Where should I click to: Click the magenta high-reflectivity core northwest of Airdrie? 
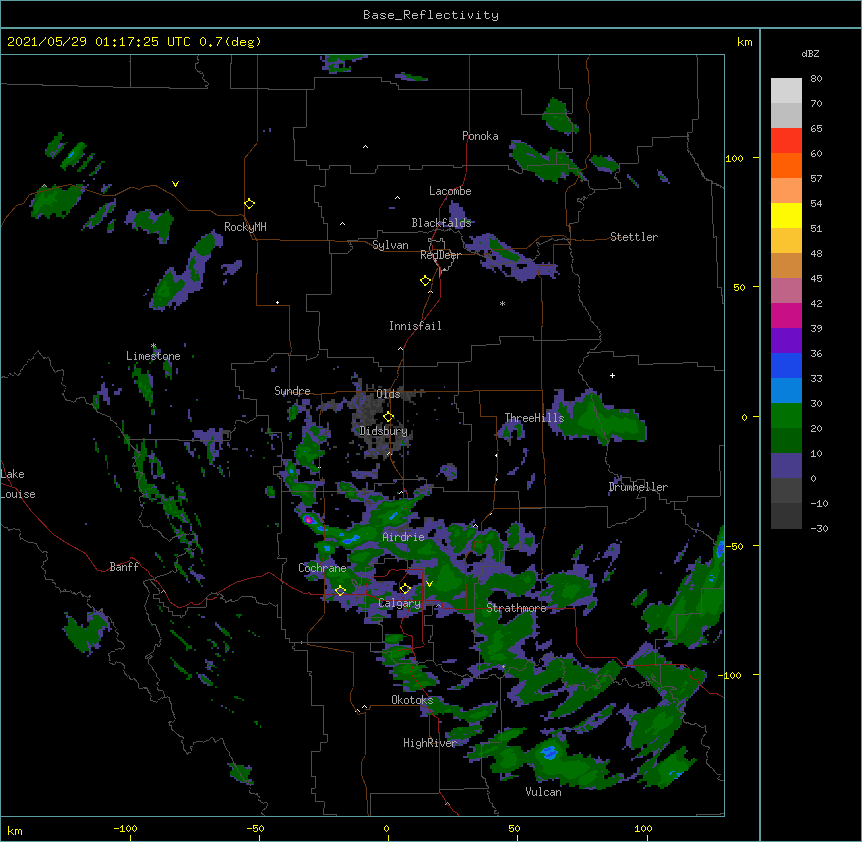(309, 519)
